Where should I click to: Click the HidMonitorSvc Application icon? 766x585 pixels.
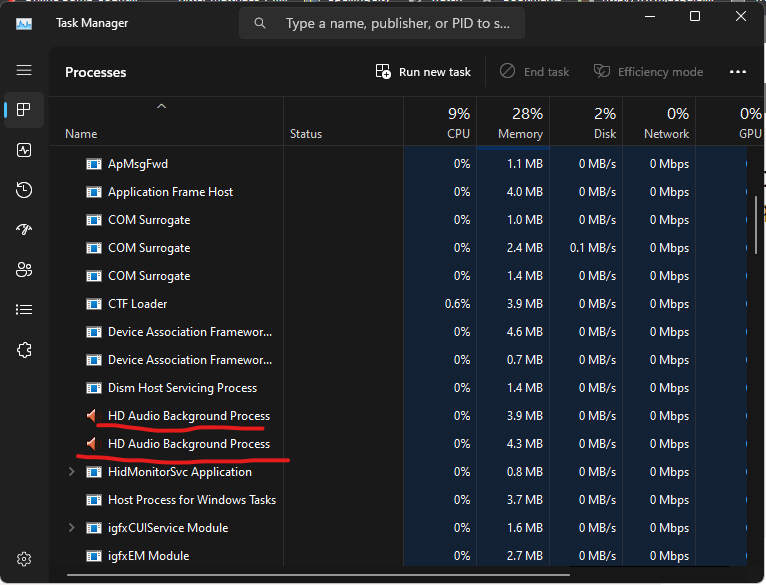(x=94, y=472)
